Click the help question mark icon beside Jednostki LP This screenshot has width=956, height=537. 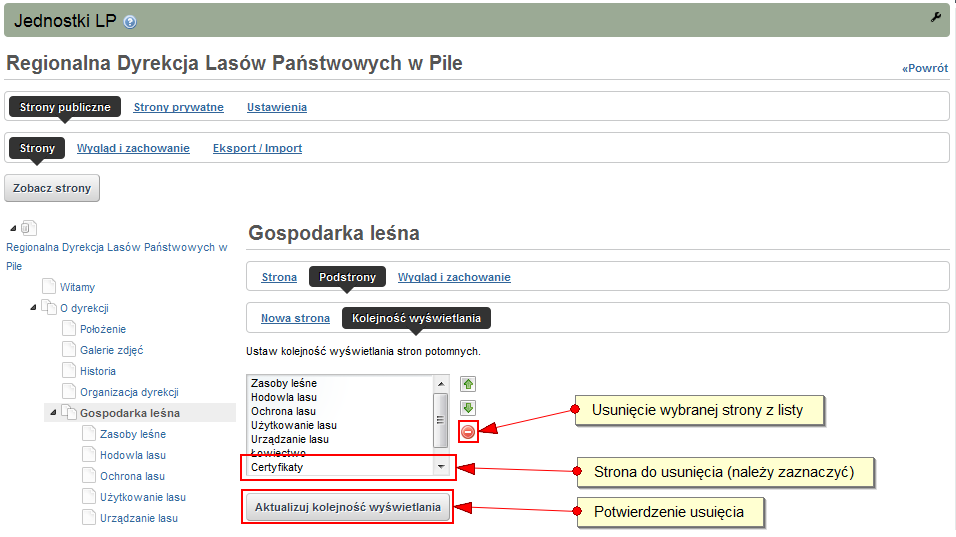130,22
